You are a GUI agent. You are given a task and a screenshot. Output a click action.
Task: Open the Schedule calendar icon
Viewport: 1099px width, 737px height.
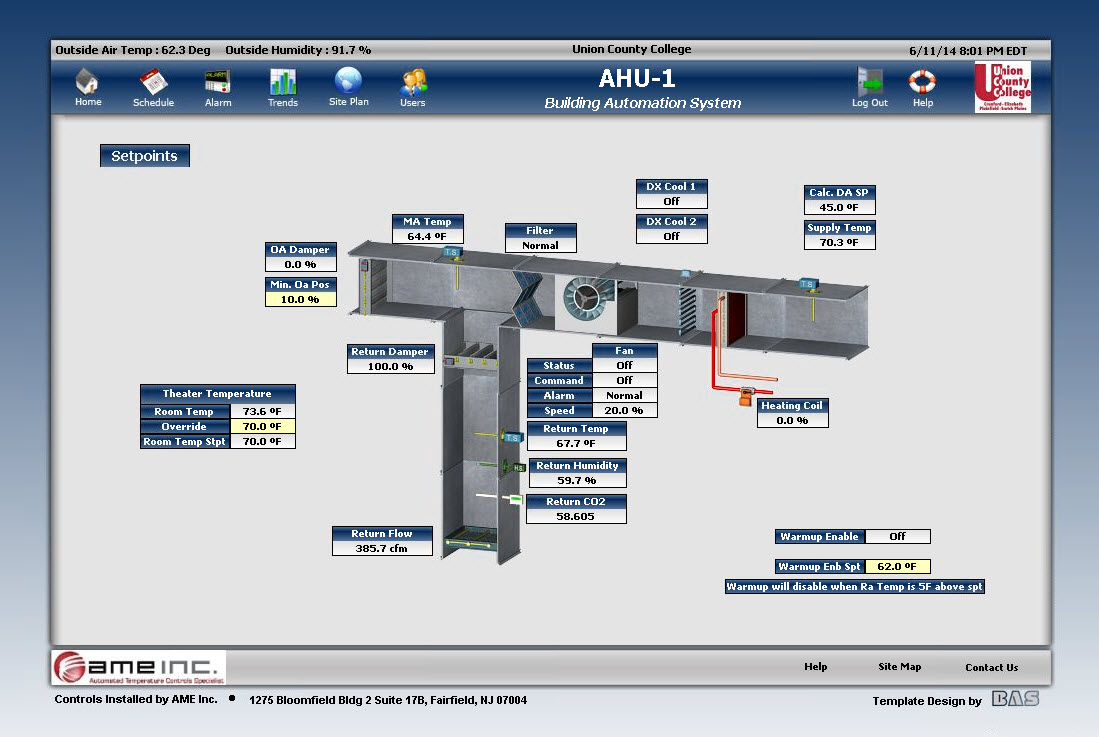[x=153, y=82]
